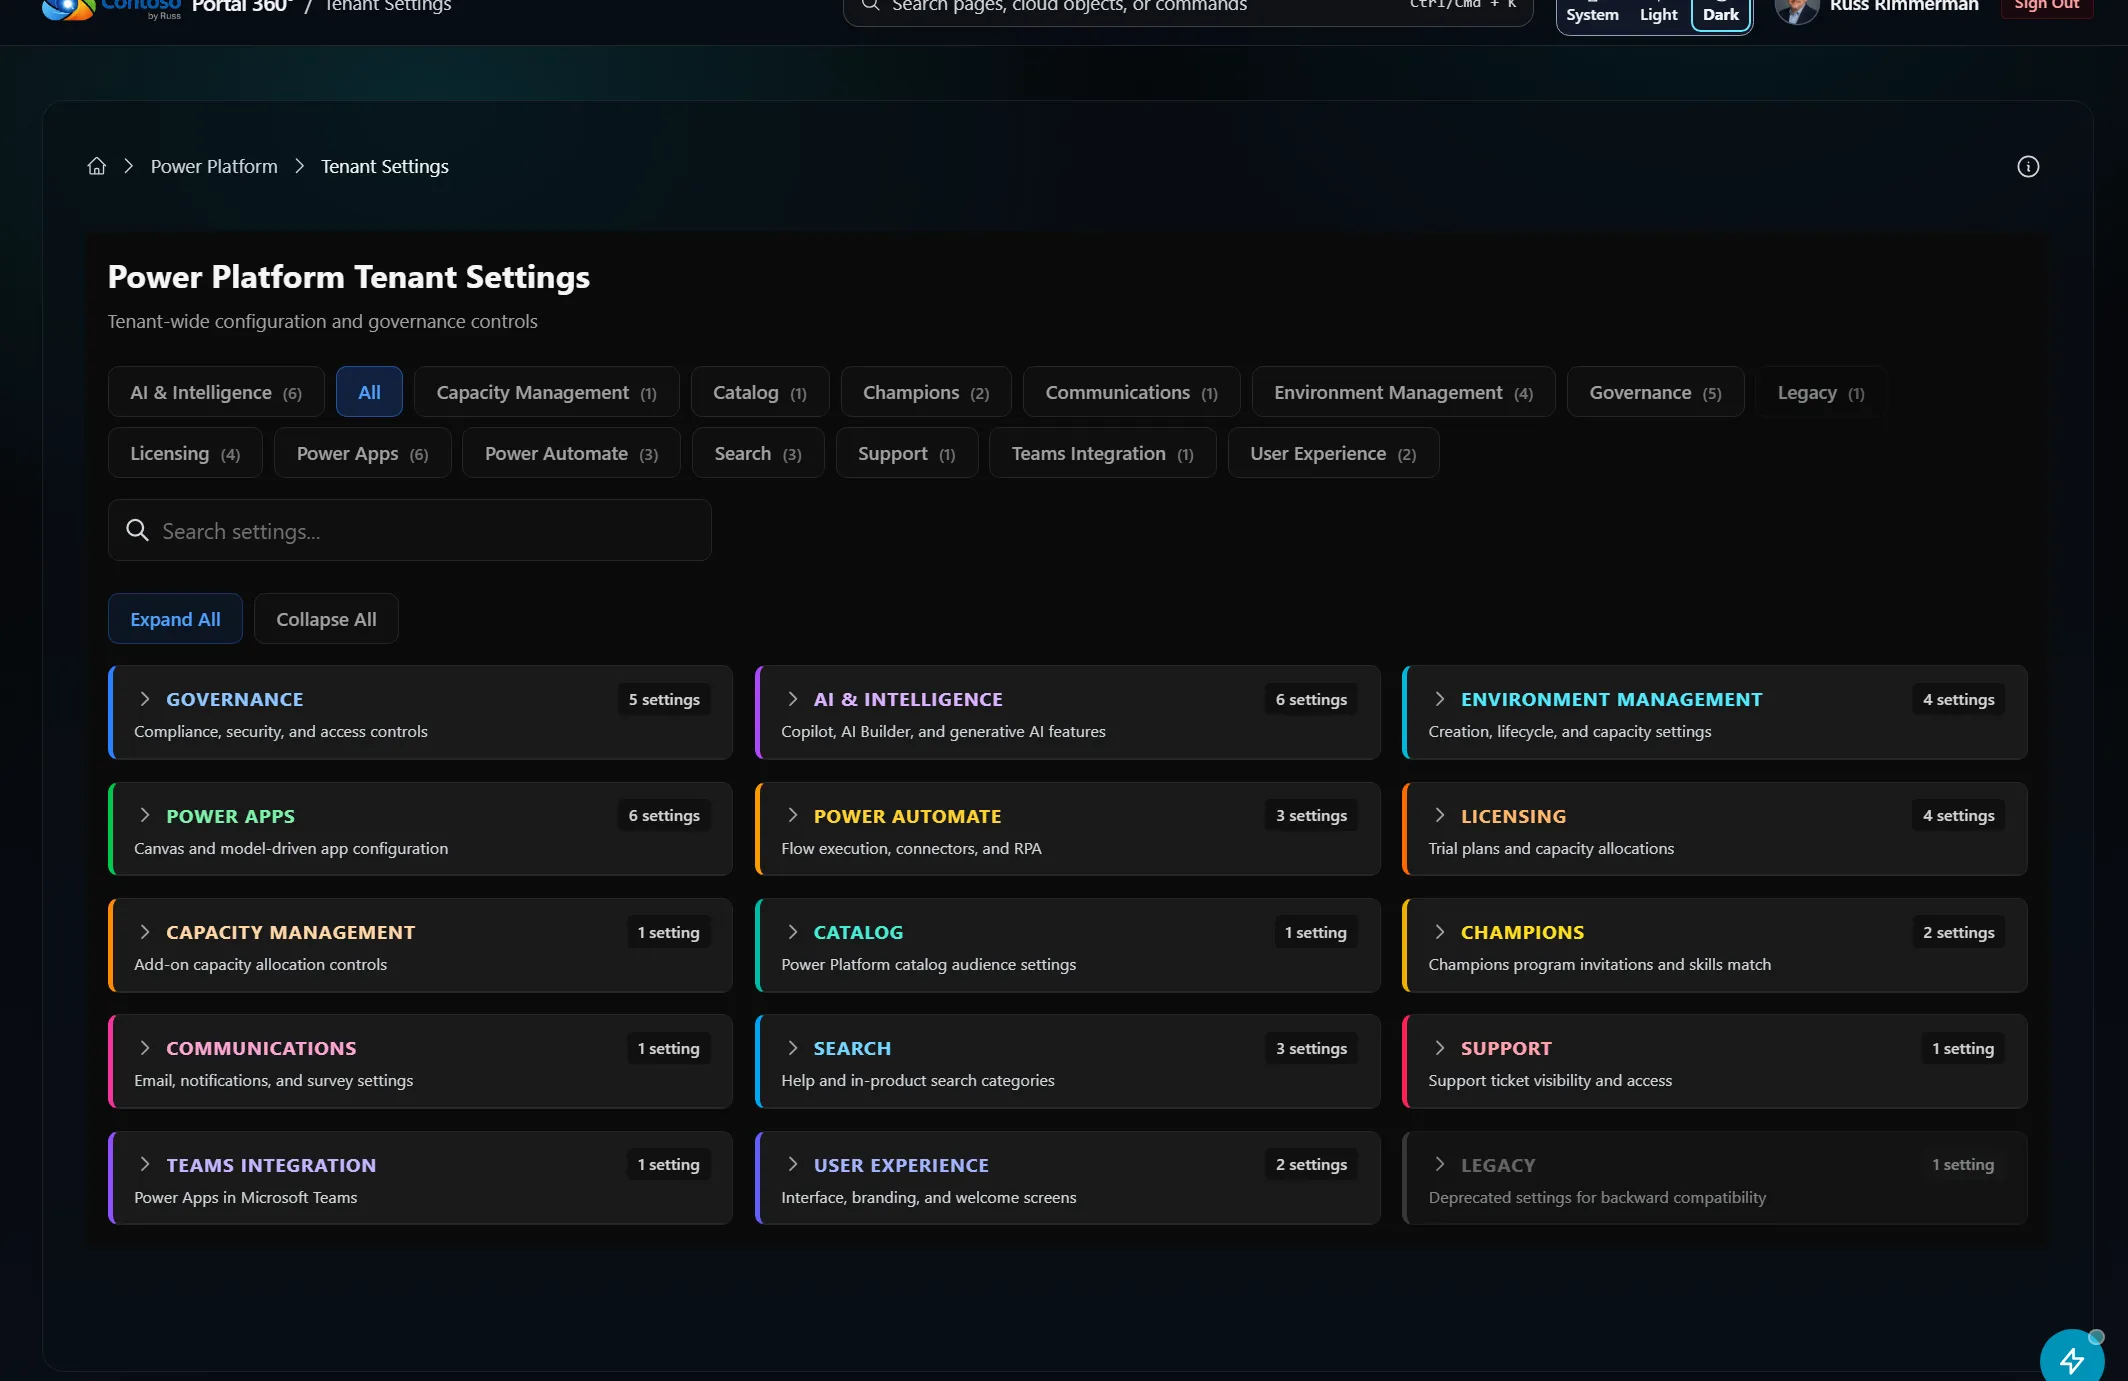Screen dimensions: 2128x1381
Task: Expand the Catalog section chevron
Action: coord(792,932)
